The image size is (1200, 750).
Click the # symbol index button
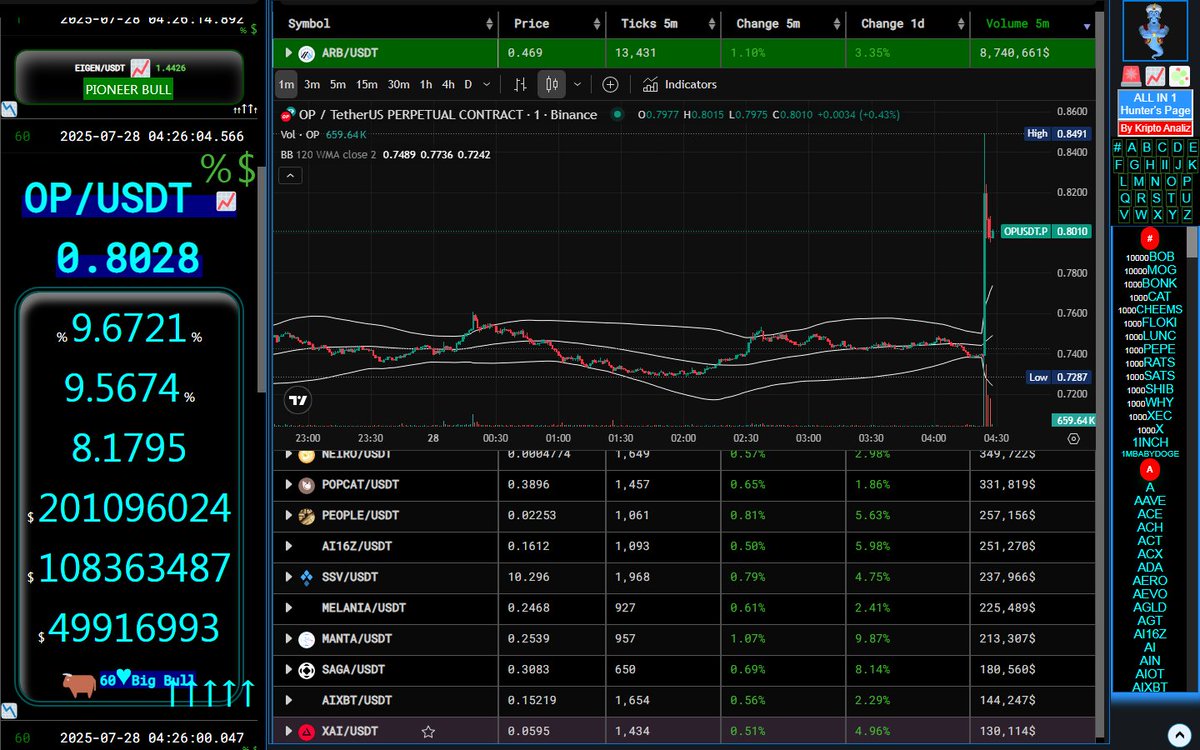pyautogui.click(x=1117, y=148)
